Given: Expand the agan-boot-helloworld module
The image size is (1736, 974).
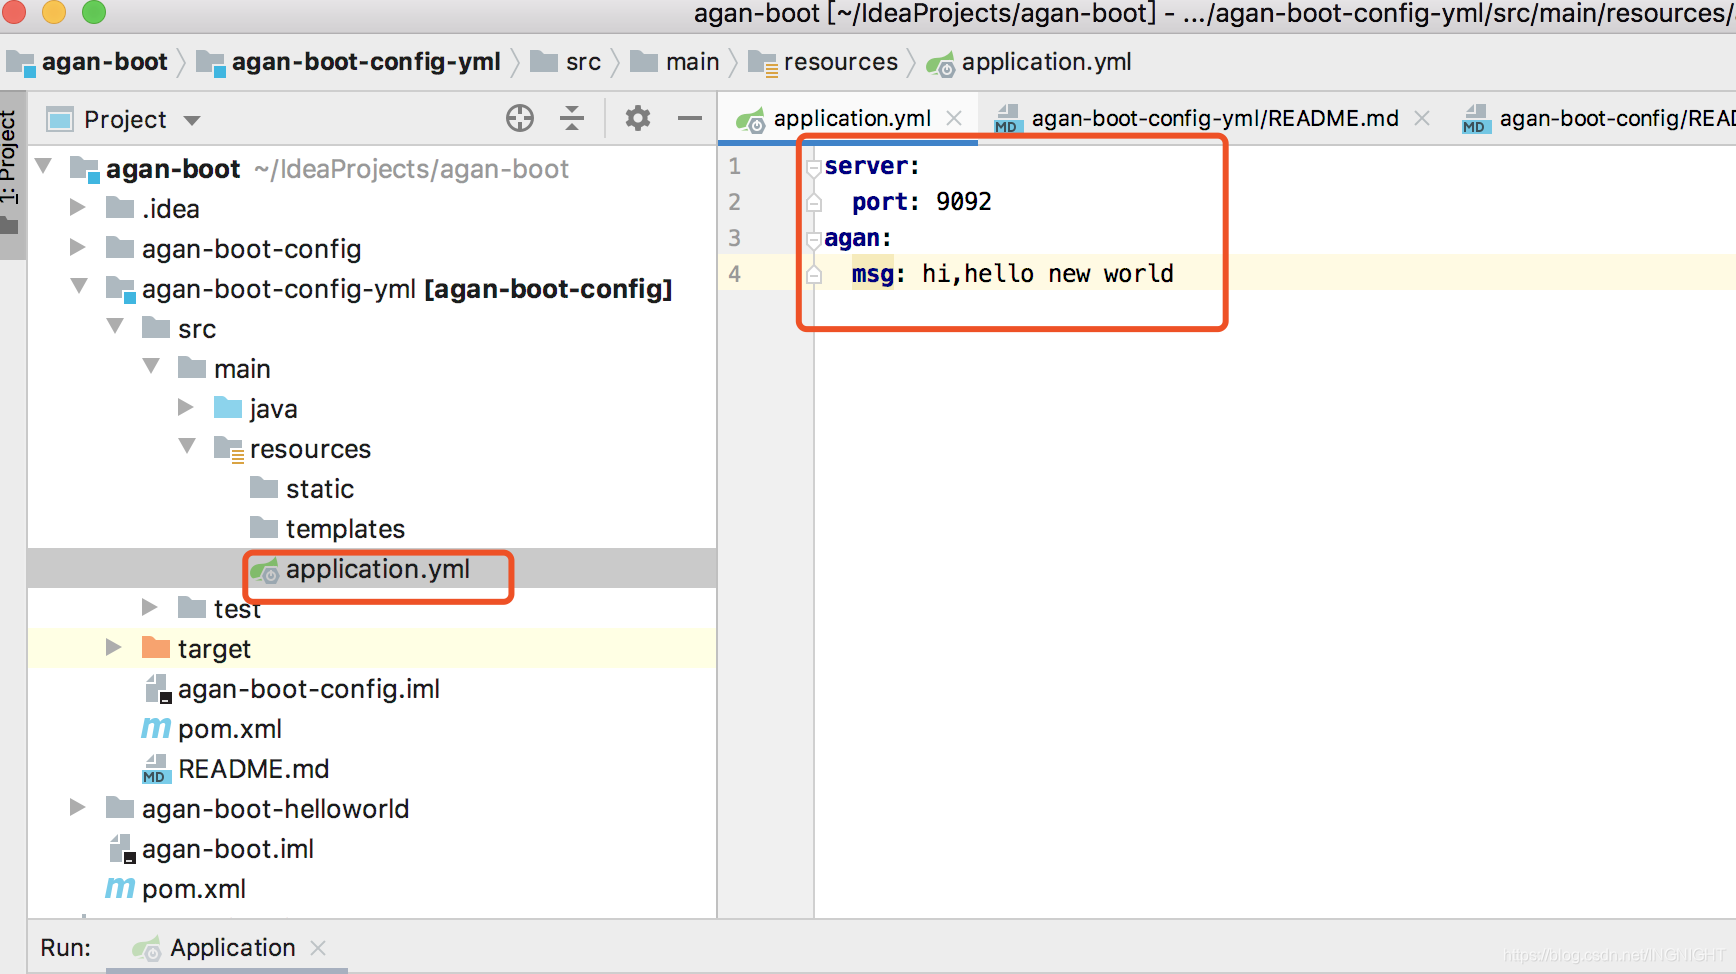Looking at the screenshot, I should [x=77, y=808].
